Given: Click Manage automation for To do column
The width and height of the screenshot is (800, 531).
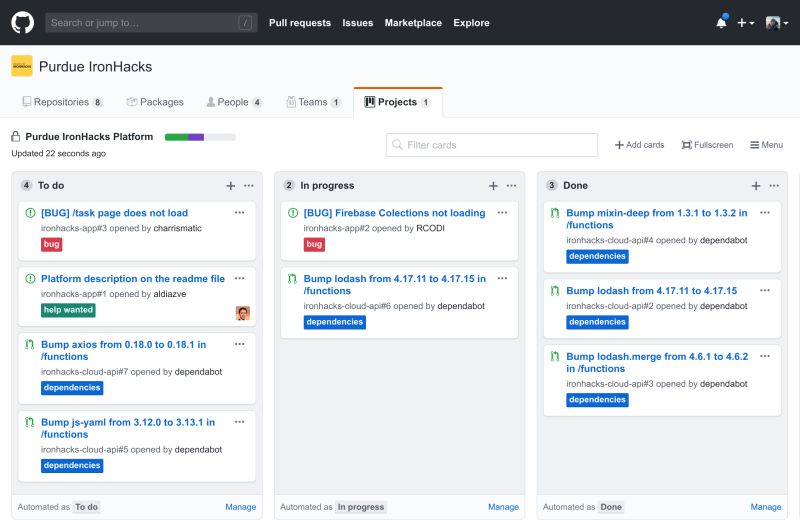Looking at the screenshot, I should tap(241, 507).
